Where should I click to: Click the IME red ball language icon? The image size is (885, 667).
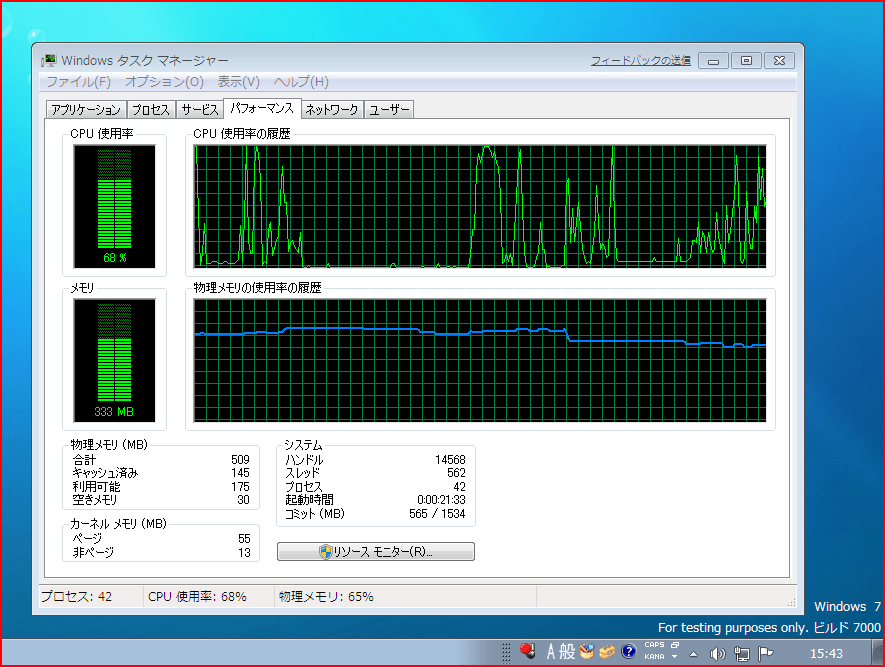(528, 651)
